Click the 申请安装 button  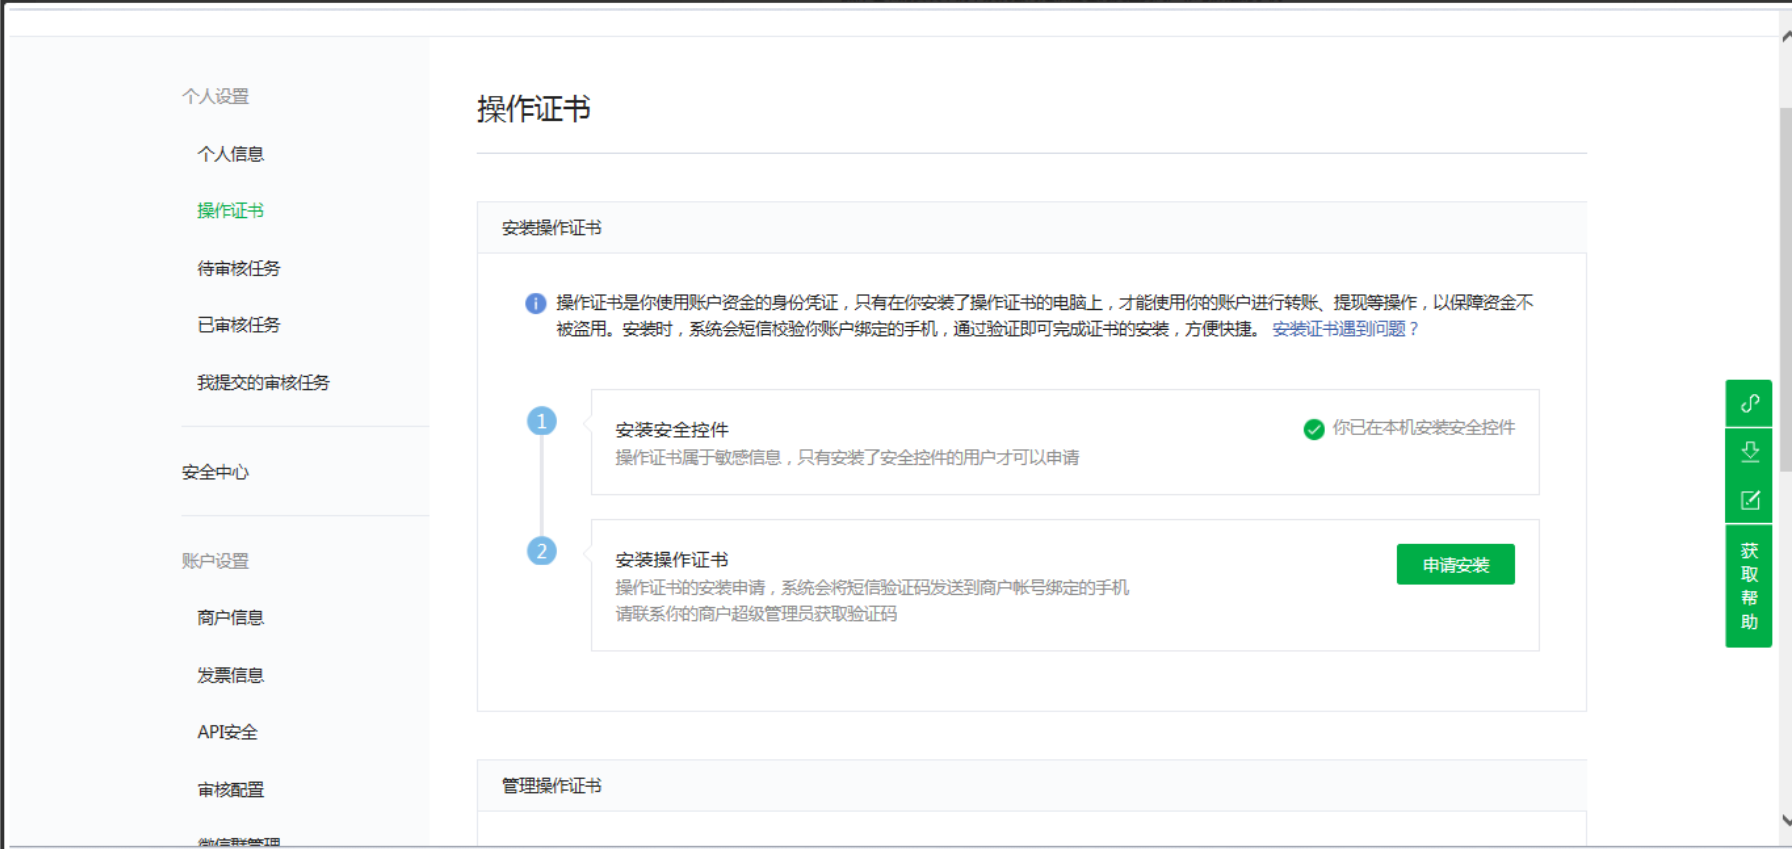click(x=1455, y=564)
